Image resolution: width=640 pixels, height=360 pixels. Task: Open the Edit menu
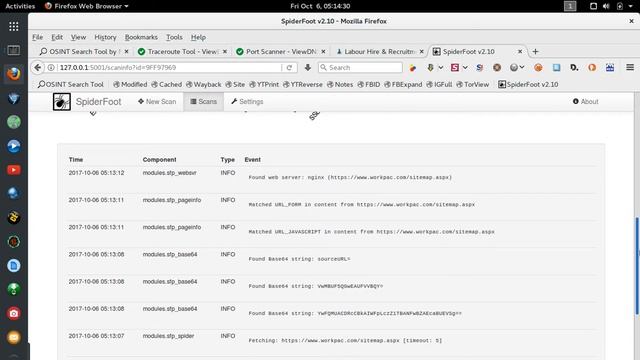coord(57,37)
